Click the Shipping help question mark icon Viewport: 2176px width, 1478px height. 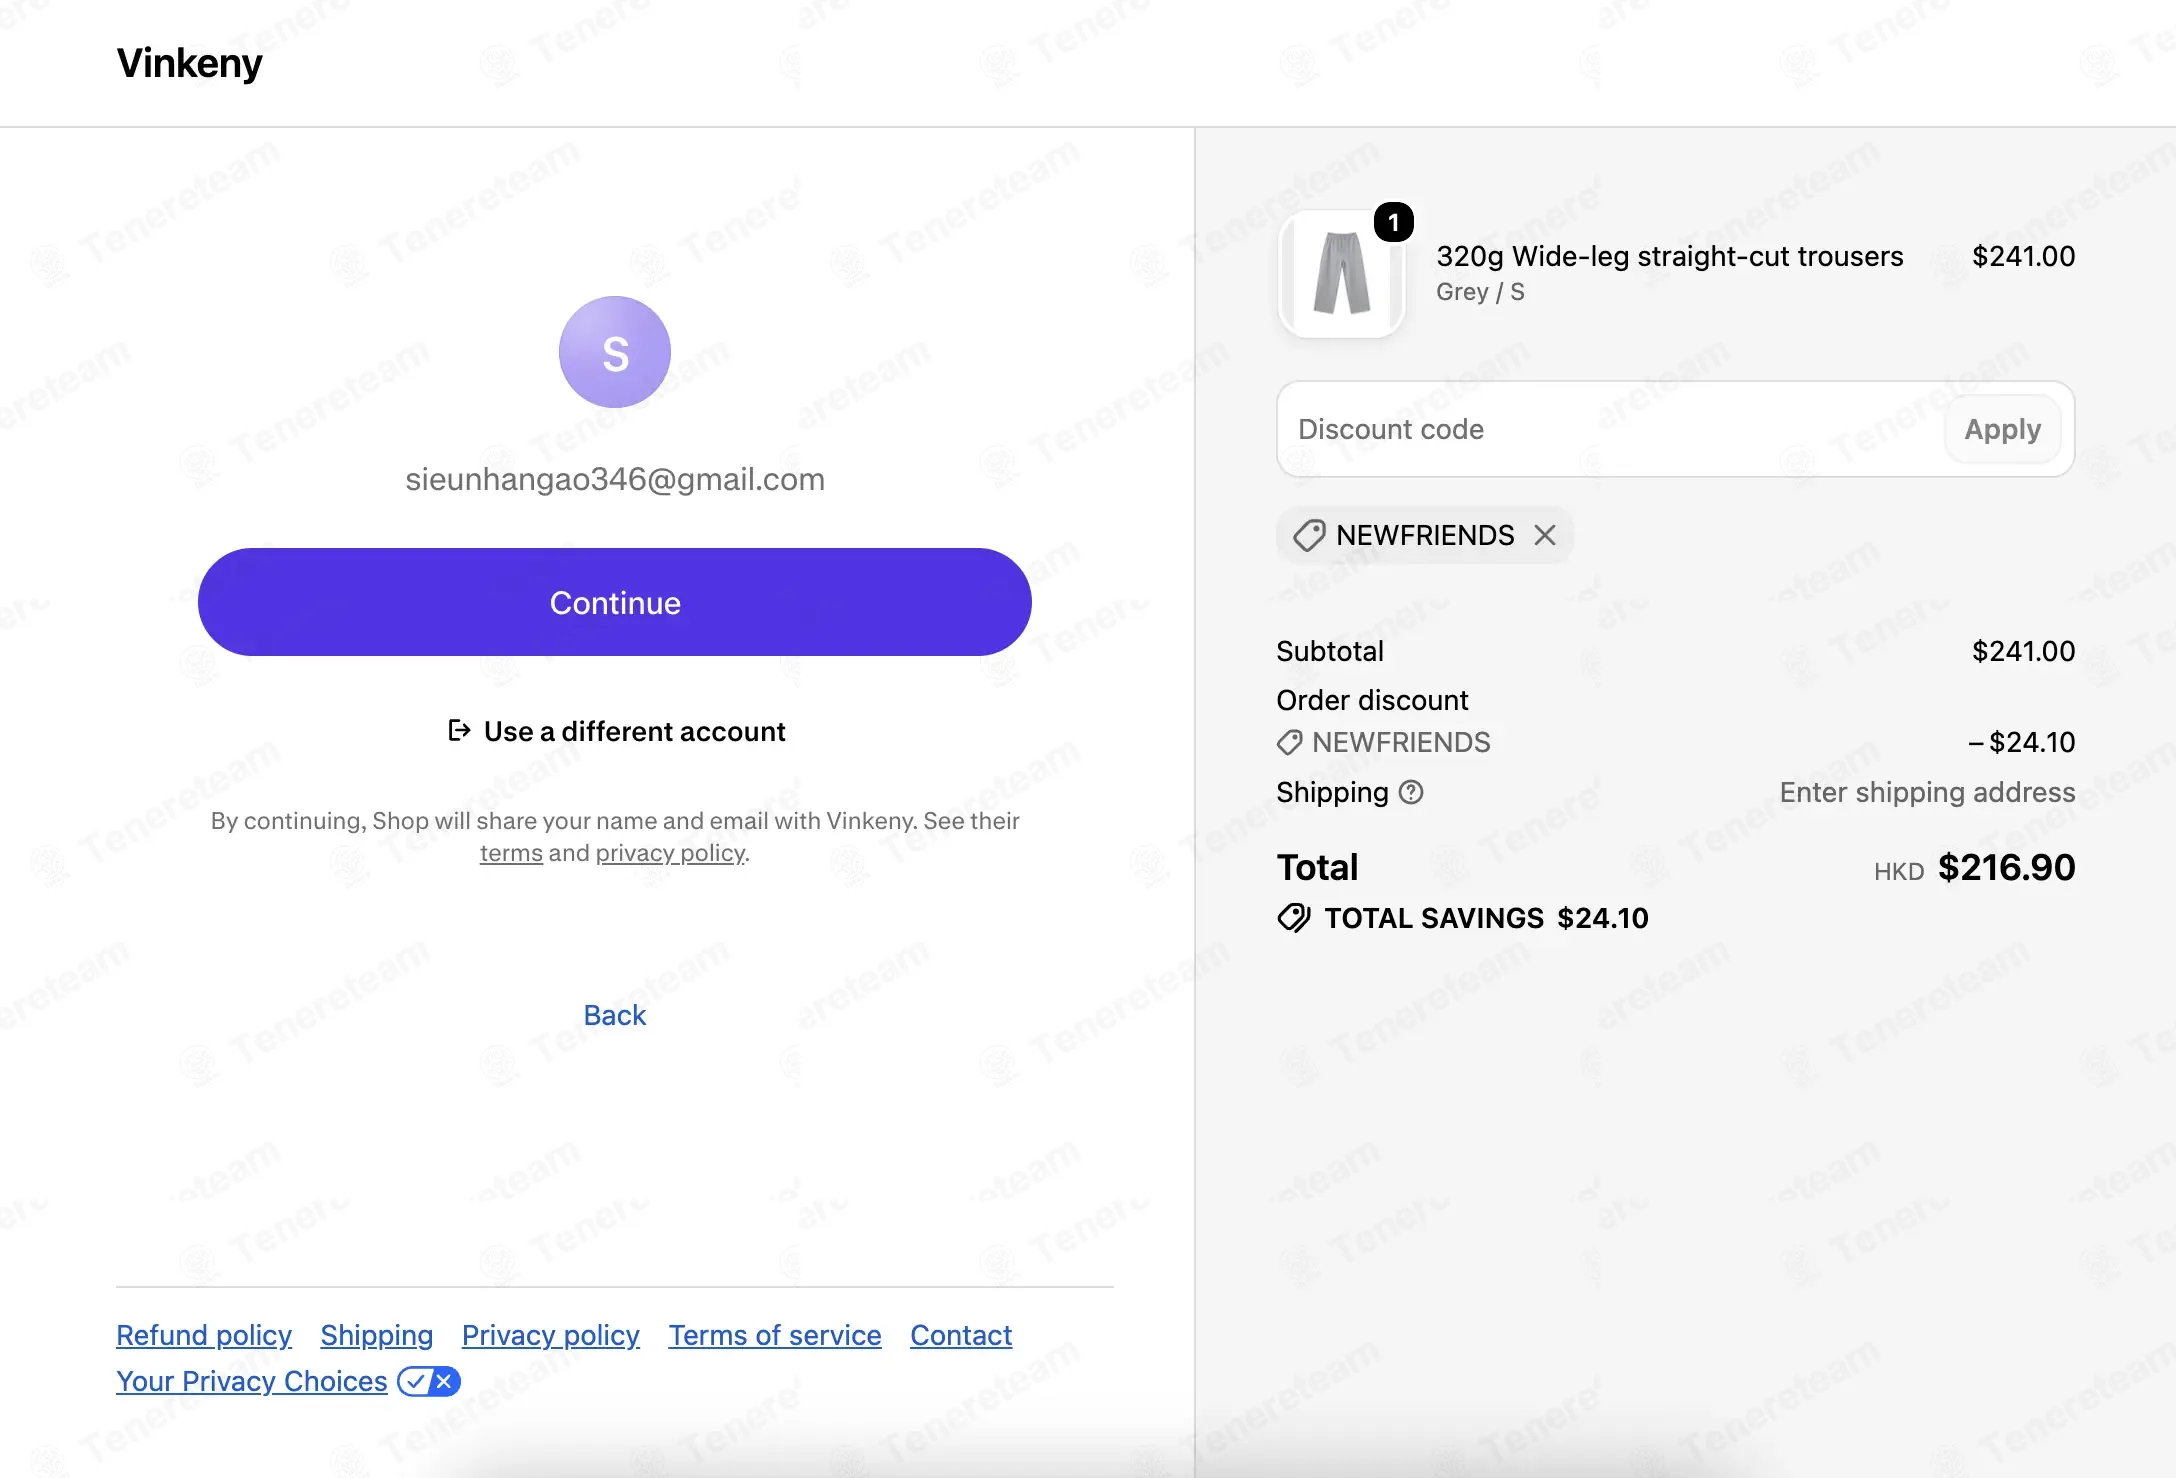click(x=1411, y=792)
